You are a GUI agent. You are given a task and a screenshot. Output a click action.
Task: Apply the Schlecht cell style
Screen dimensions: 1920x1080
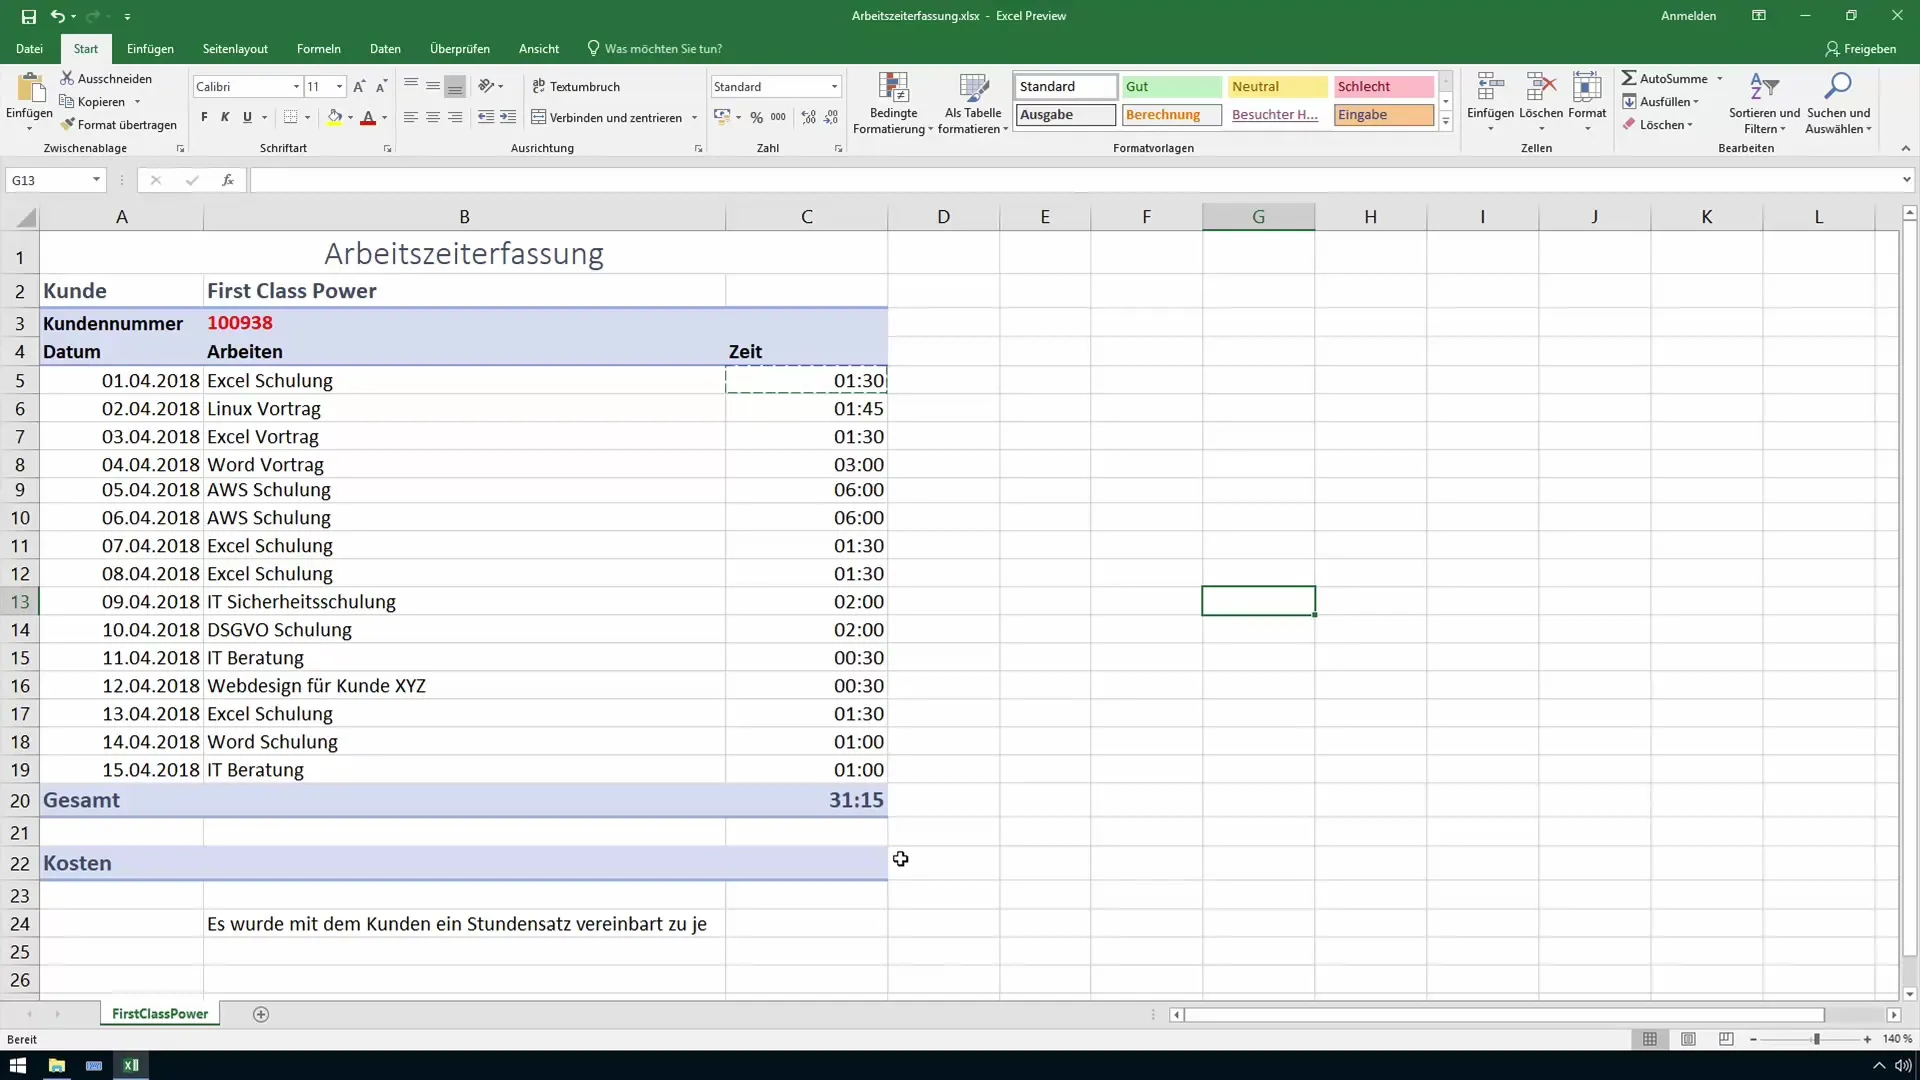(1383, 87)
